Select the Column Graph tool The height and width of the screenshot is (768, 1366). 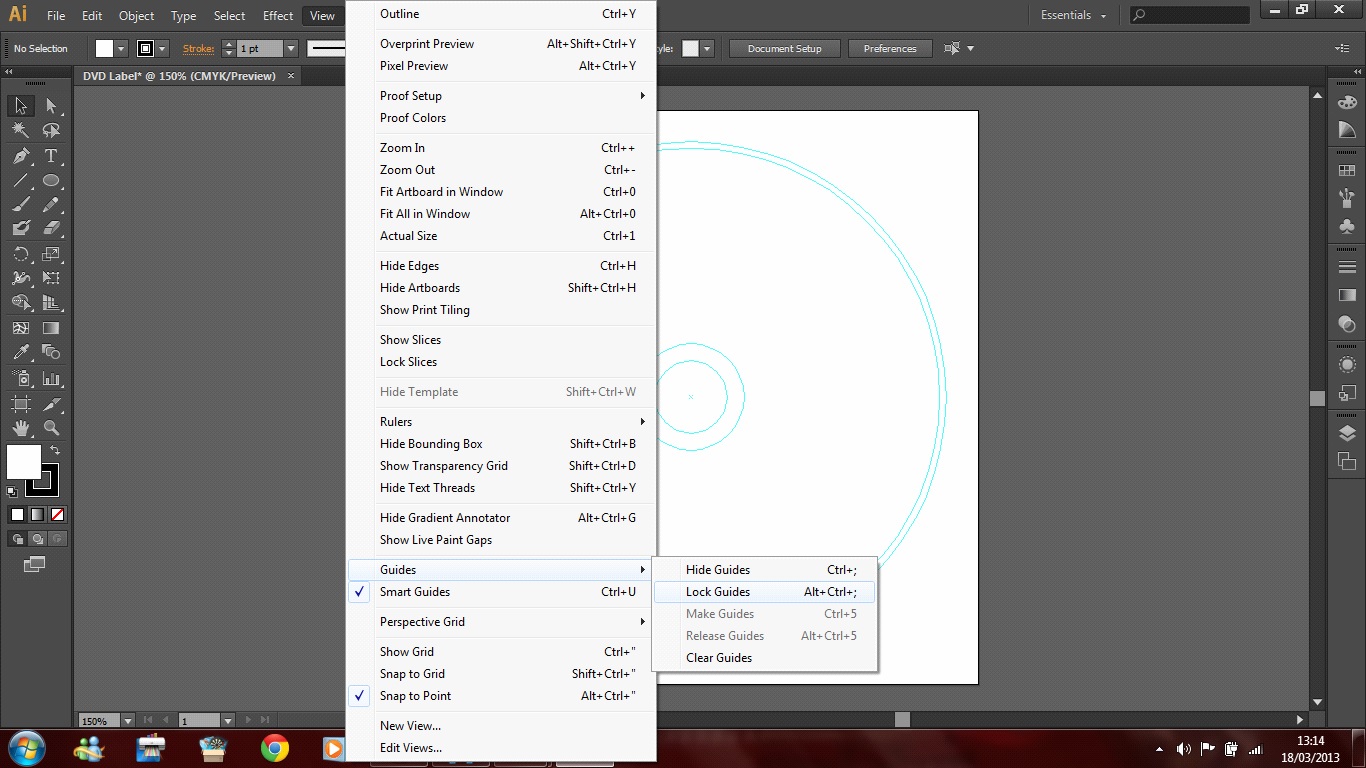pyautogui.click(x=51, y=379)
